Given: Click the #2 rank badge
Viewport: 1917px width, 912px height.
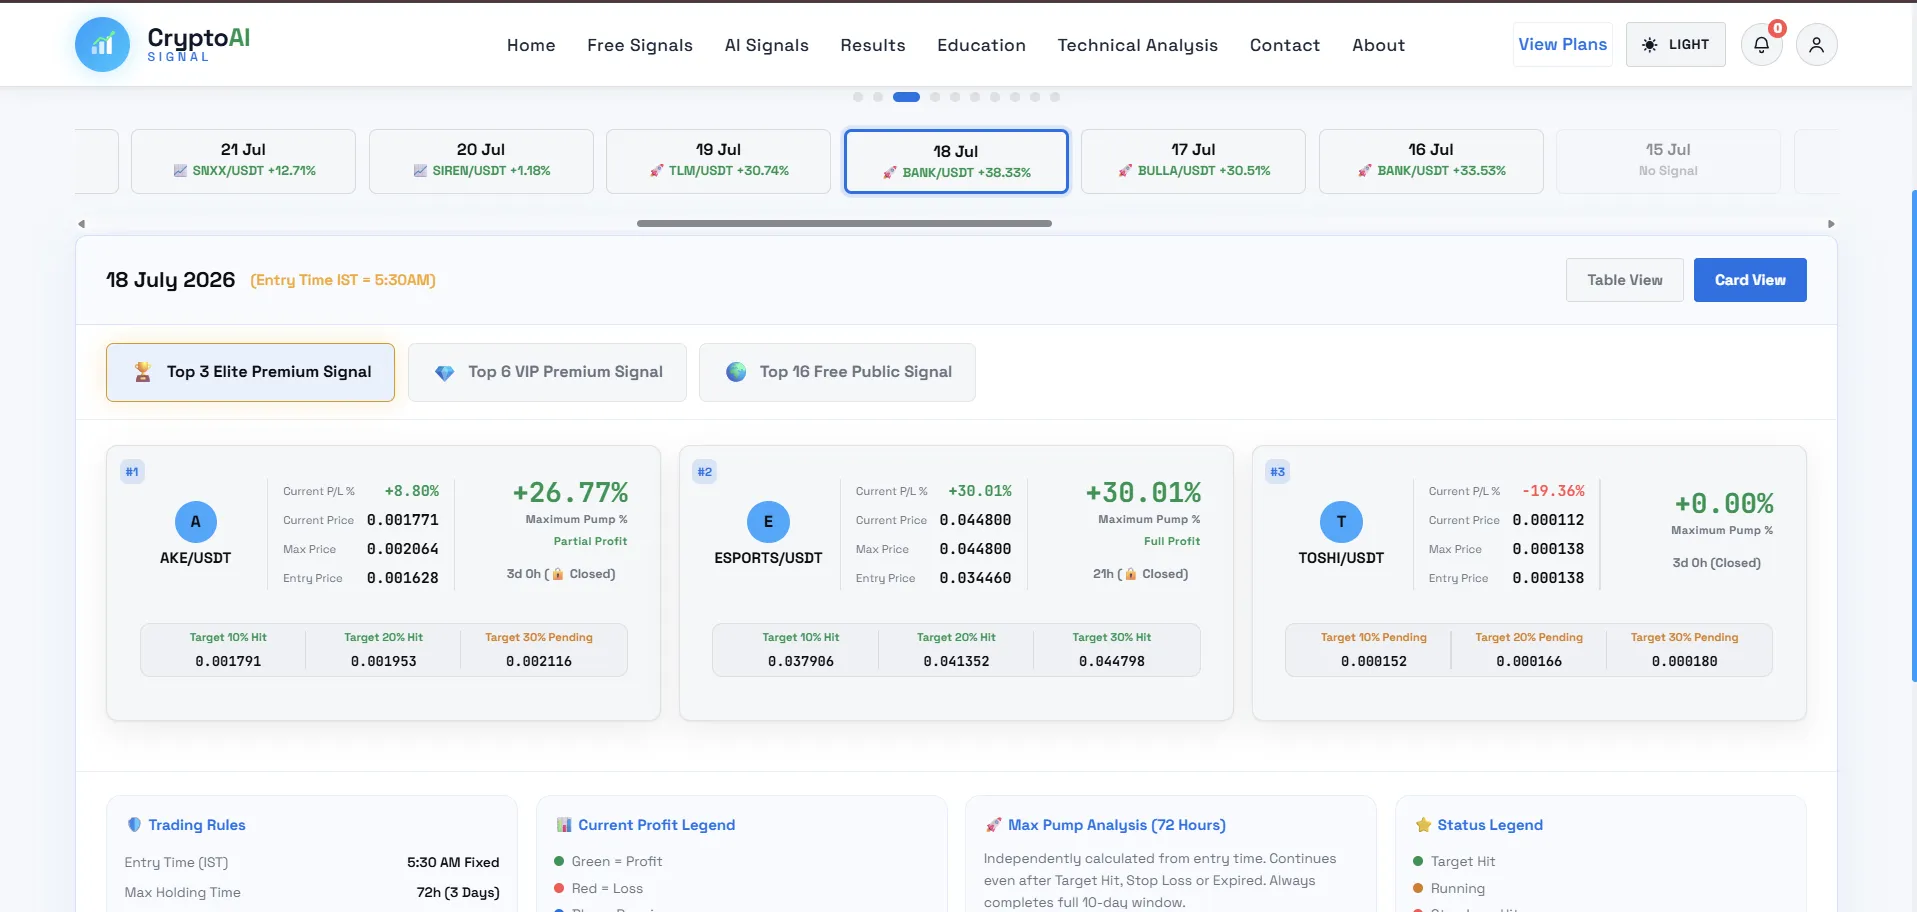Looking at the screenshot, I should pyautogui.click(x=705, y=472).
